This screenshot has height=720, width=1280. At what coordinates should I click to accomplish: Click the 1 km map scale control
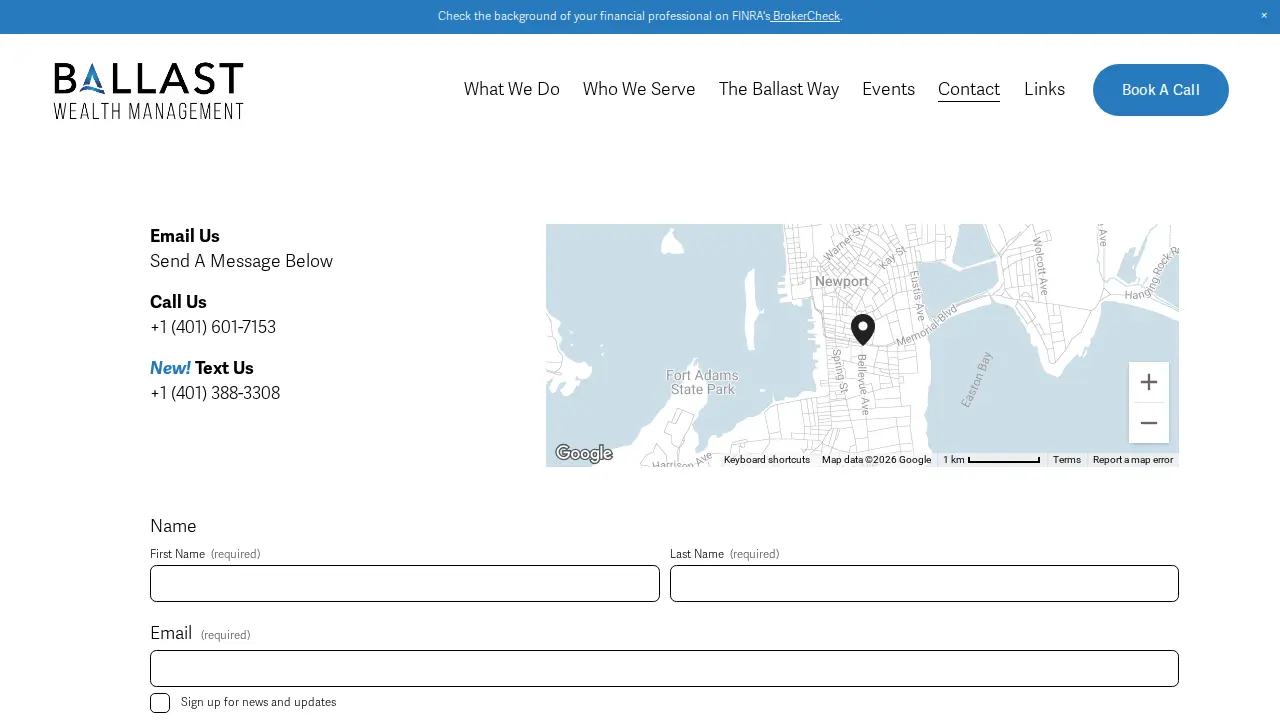991,460
